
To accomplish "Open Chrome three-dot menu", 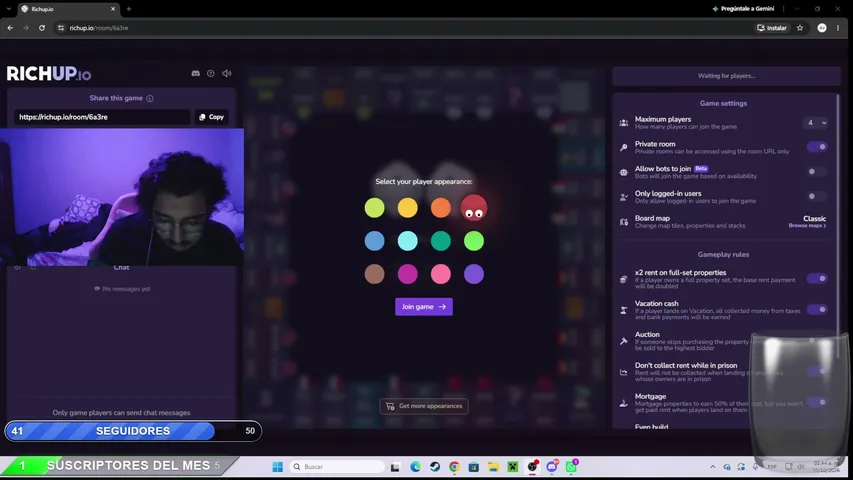I will pos(838,28).
